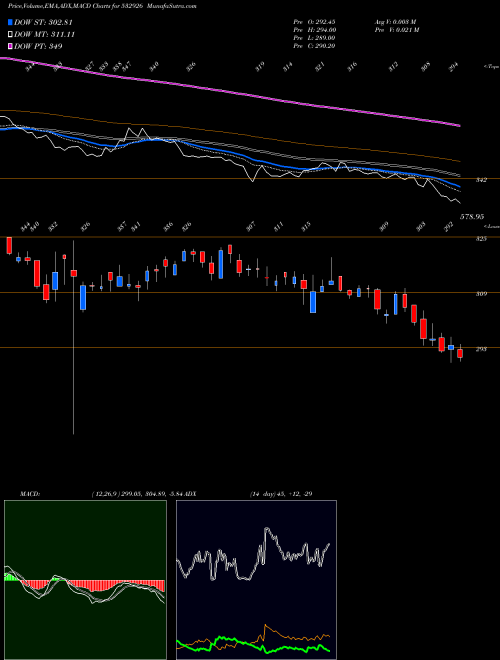Click the MACD '(12,26,9)' parameter values
This screenshot has height=660, width=500.
coord(138,494)
